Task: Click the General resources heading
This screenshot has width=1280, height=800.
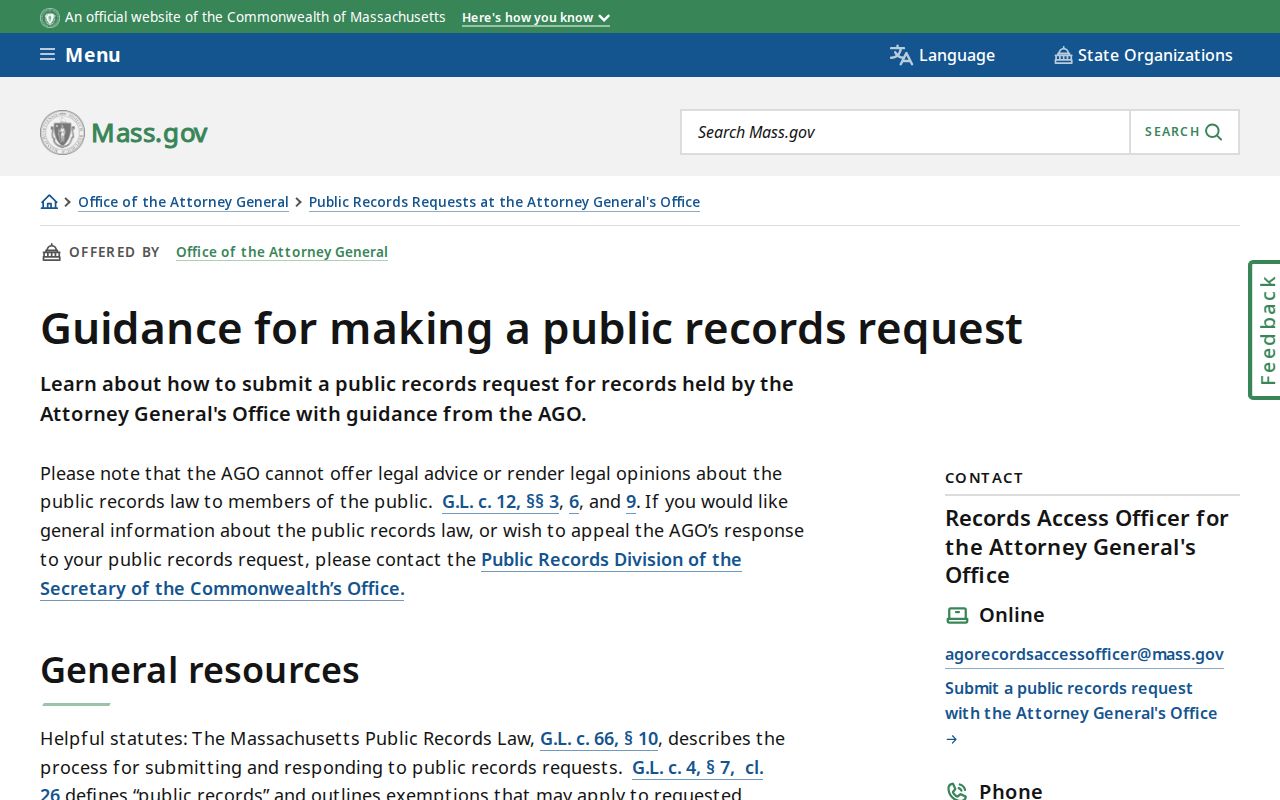Action: tap(200, 670)
